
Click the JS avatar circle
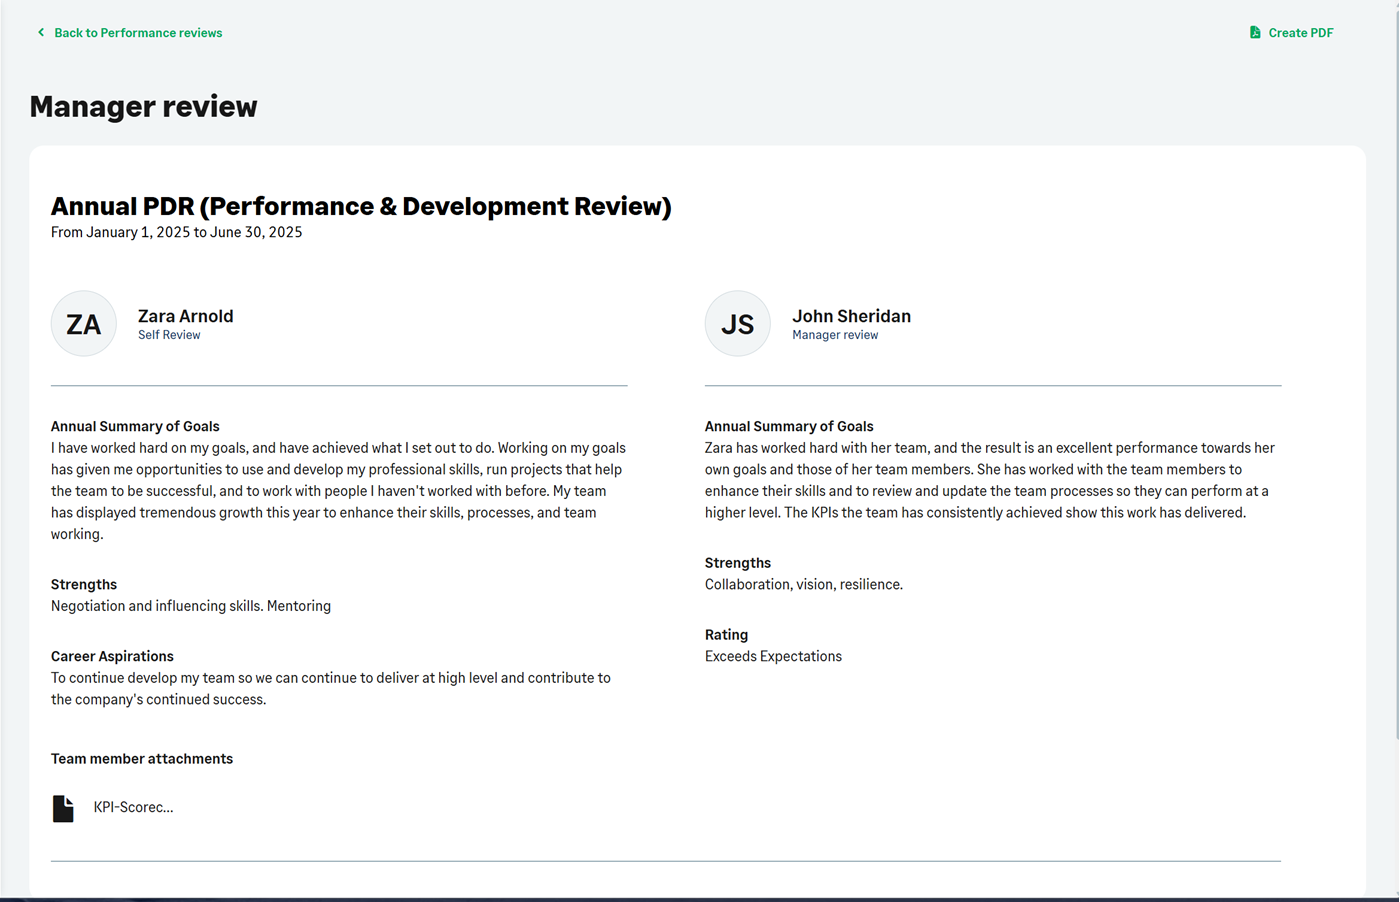click(x=737, y=324)
